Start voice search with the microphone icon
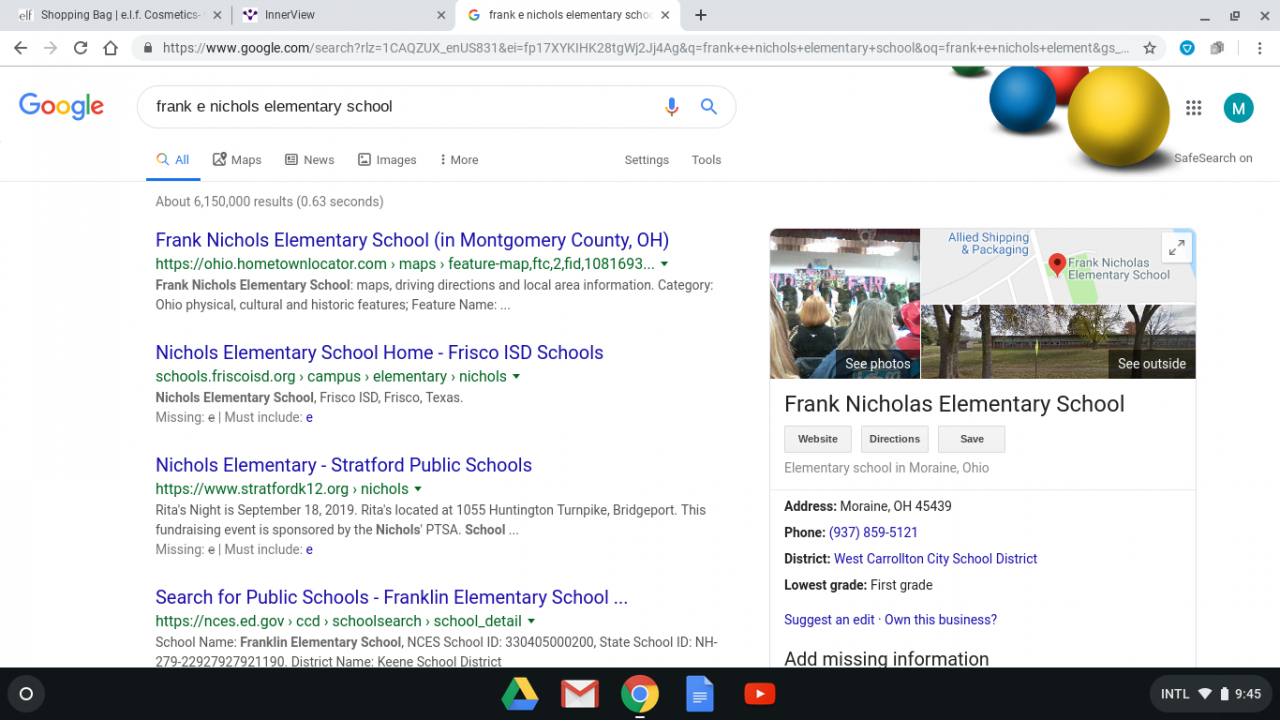The height and width of the screenshot is (720, 1280). (672, 107)
